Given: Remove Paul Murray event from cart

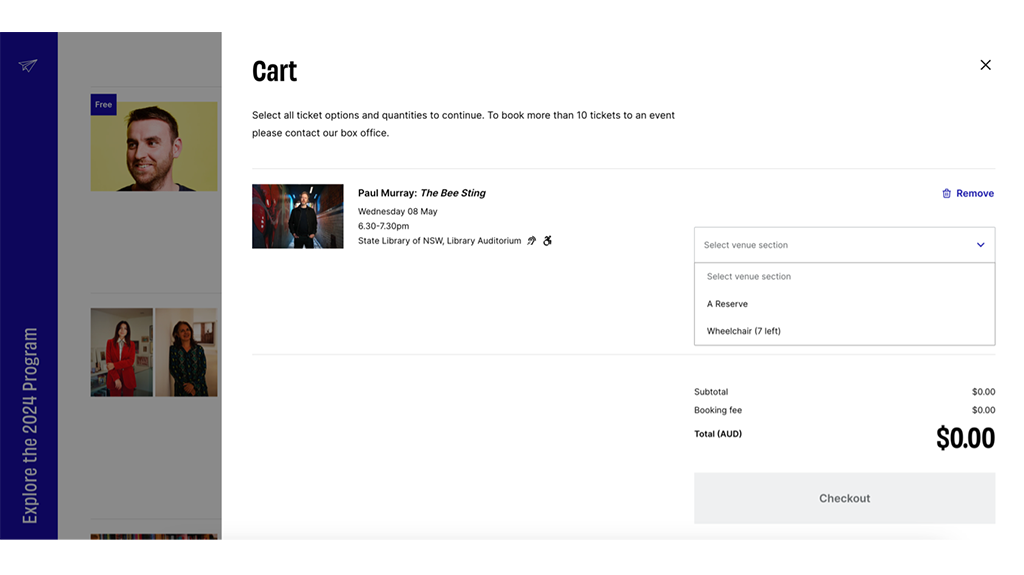Looking at the screenshot, I should tap(974, 194).
